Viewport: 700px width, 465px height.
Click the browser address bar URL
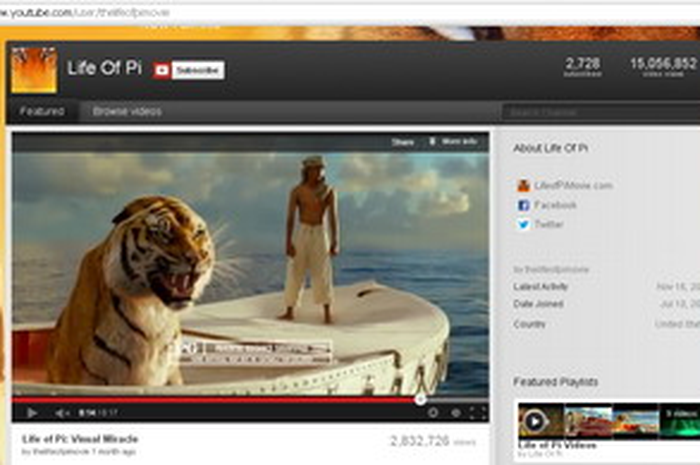[x=85, y=12]
